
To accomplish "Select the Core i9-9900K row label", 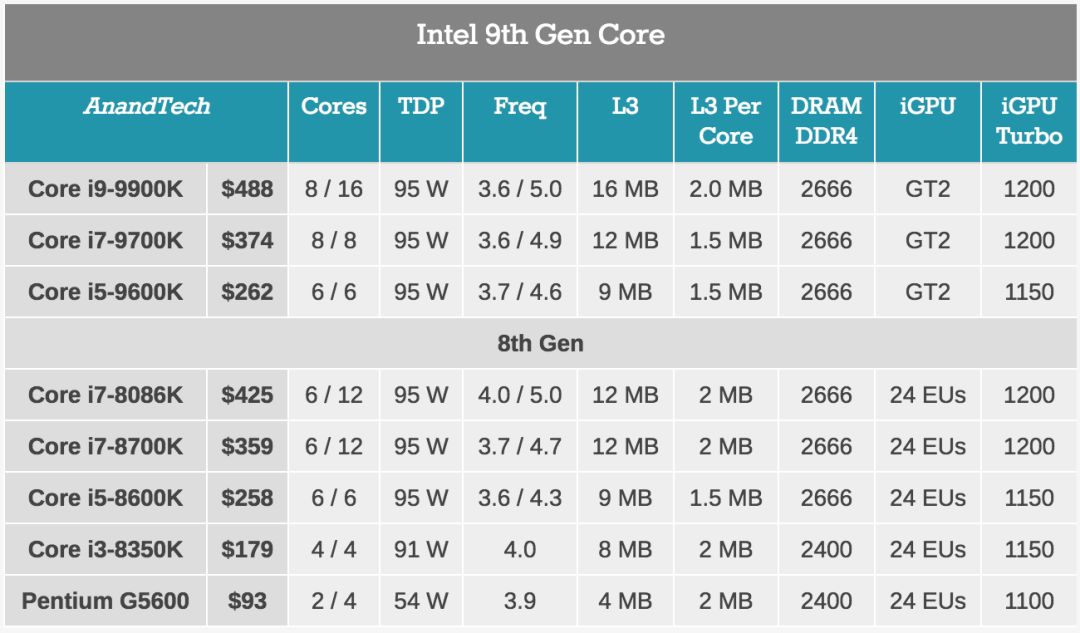I will point(106,189).
